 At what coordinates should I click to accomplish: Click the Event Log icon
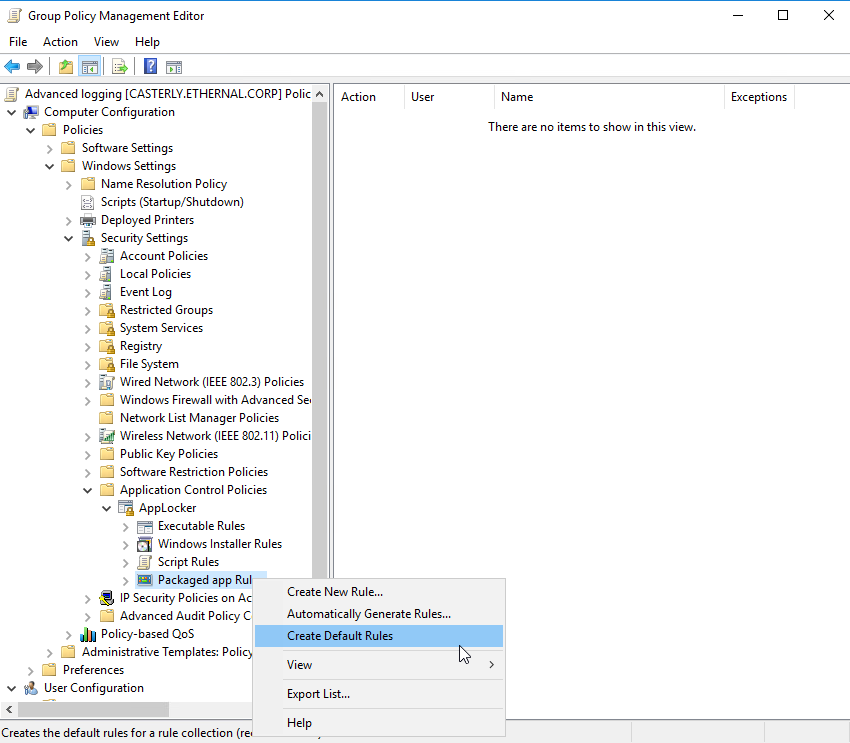pos(106,292)
